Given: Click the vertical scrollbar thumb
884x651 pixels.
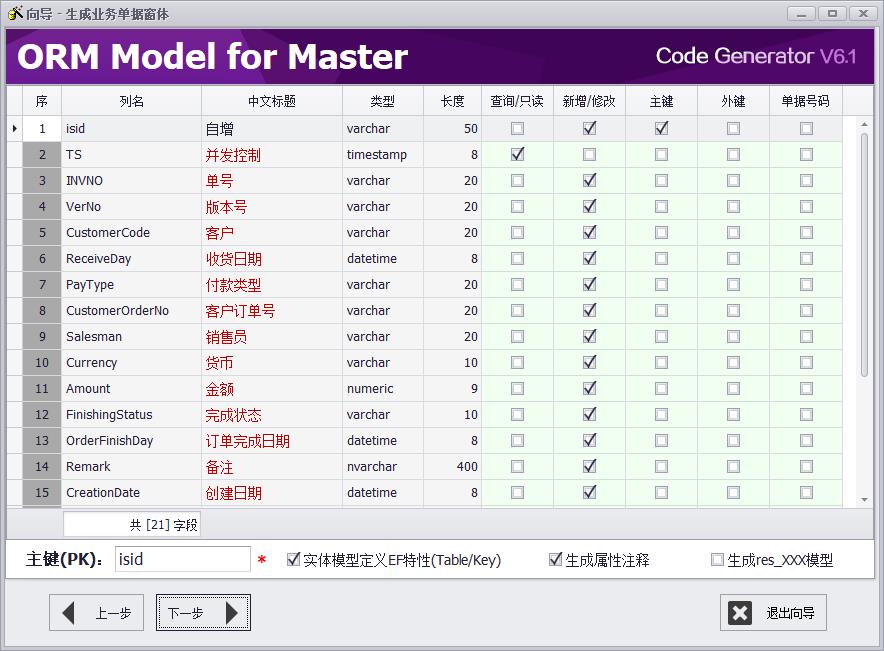Looking at the screenshot, I should (864, 255).
